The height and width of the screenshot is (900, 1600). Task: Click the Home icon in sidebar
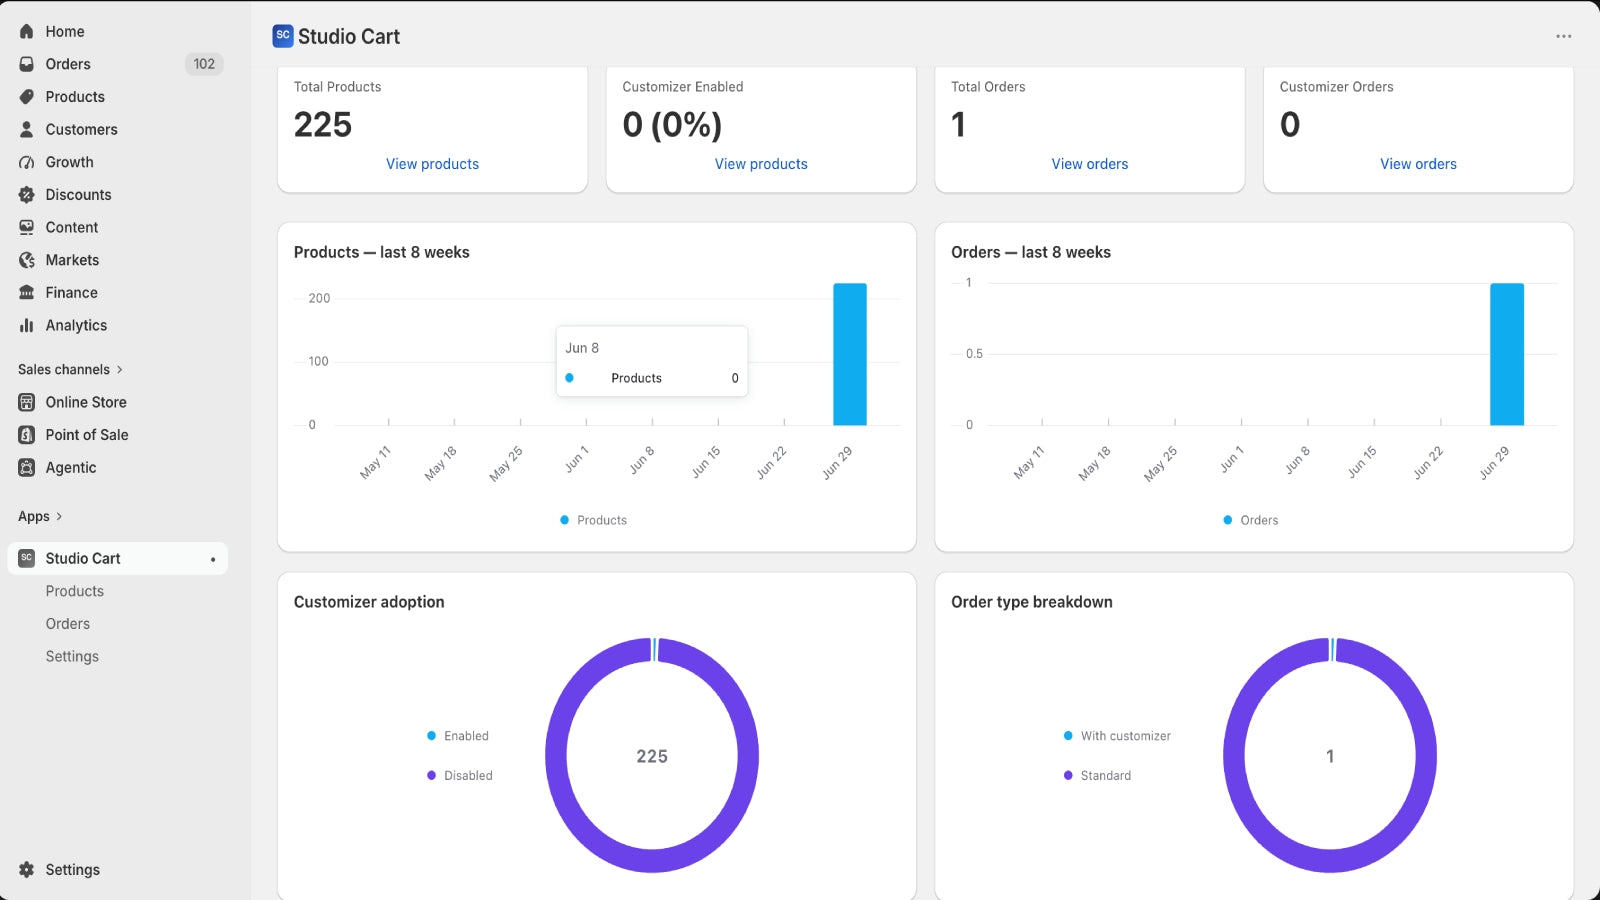coord(27,32)
